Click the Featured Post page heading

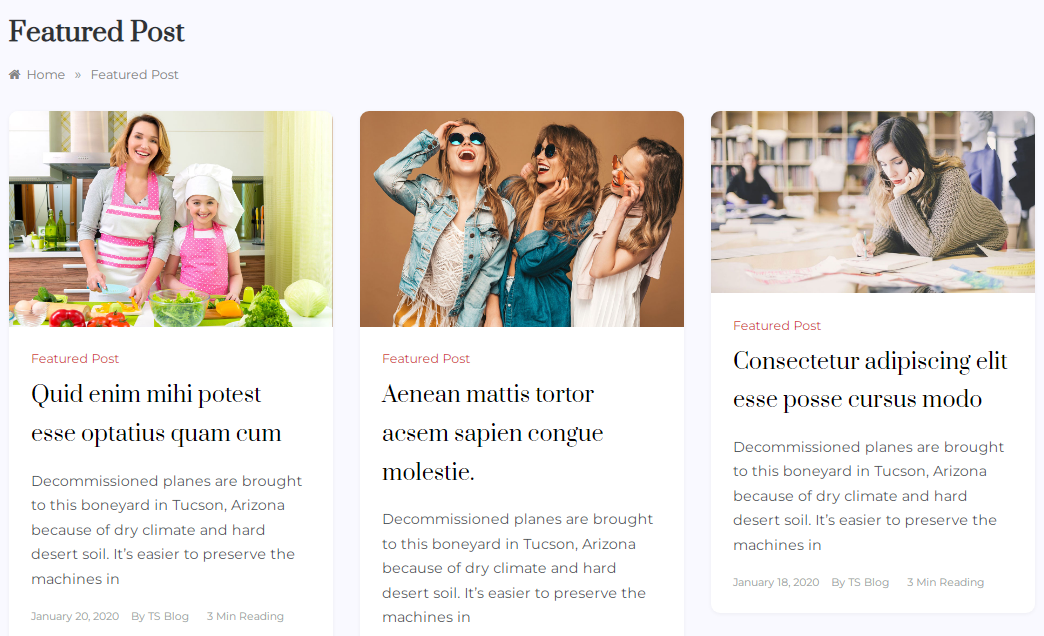(x=97, y=31)
